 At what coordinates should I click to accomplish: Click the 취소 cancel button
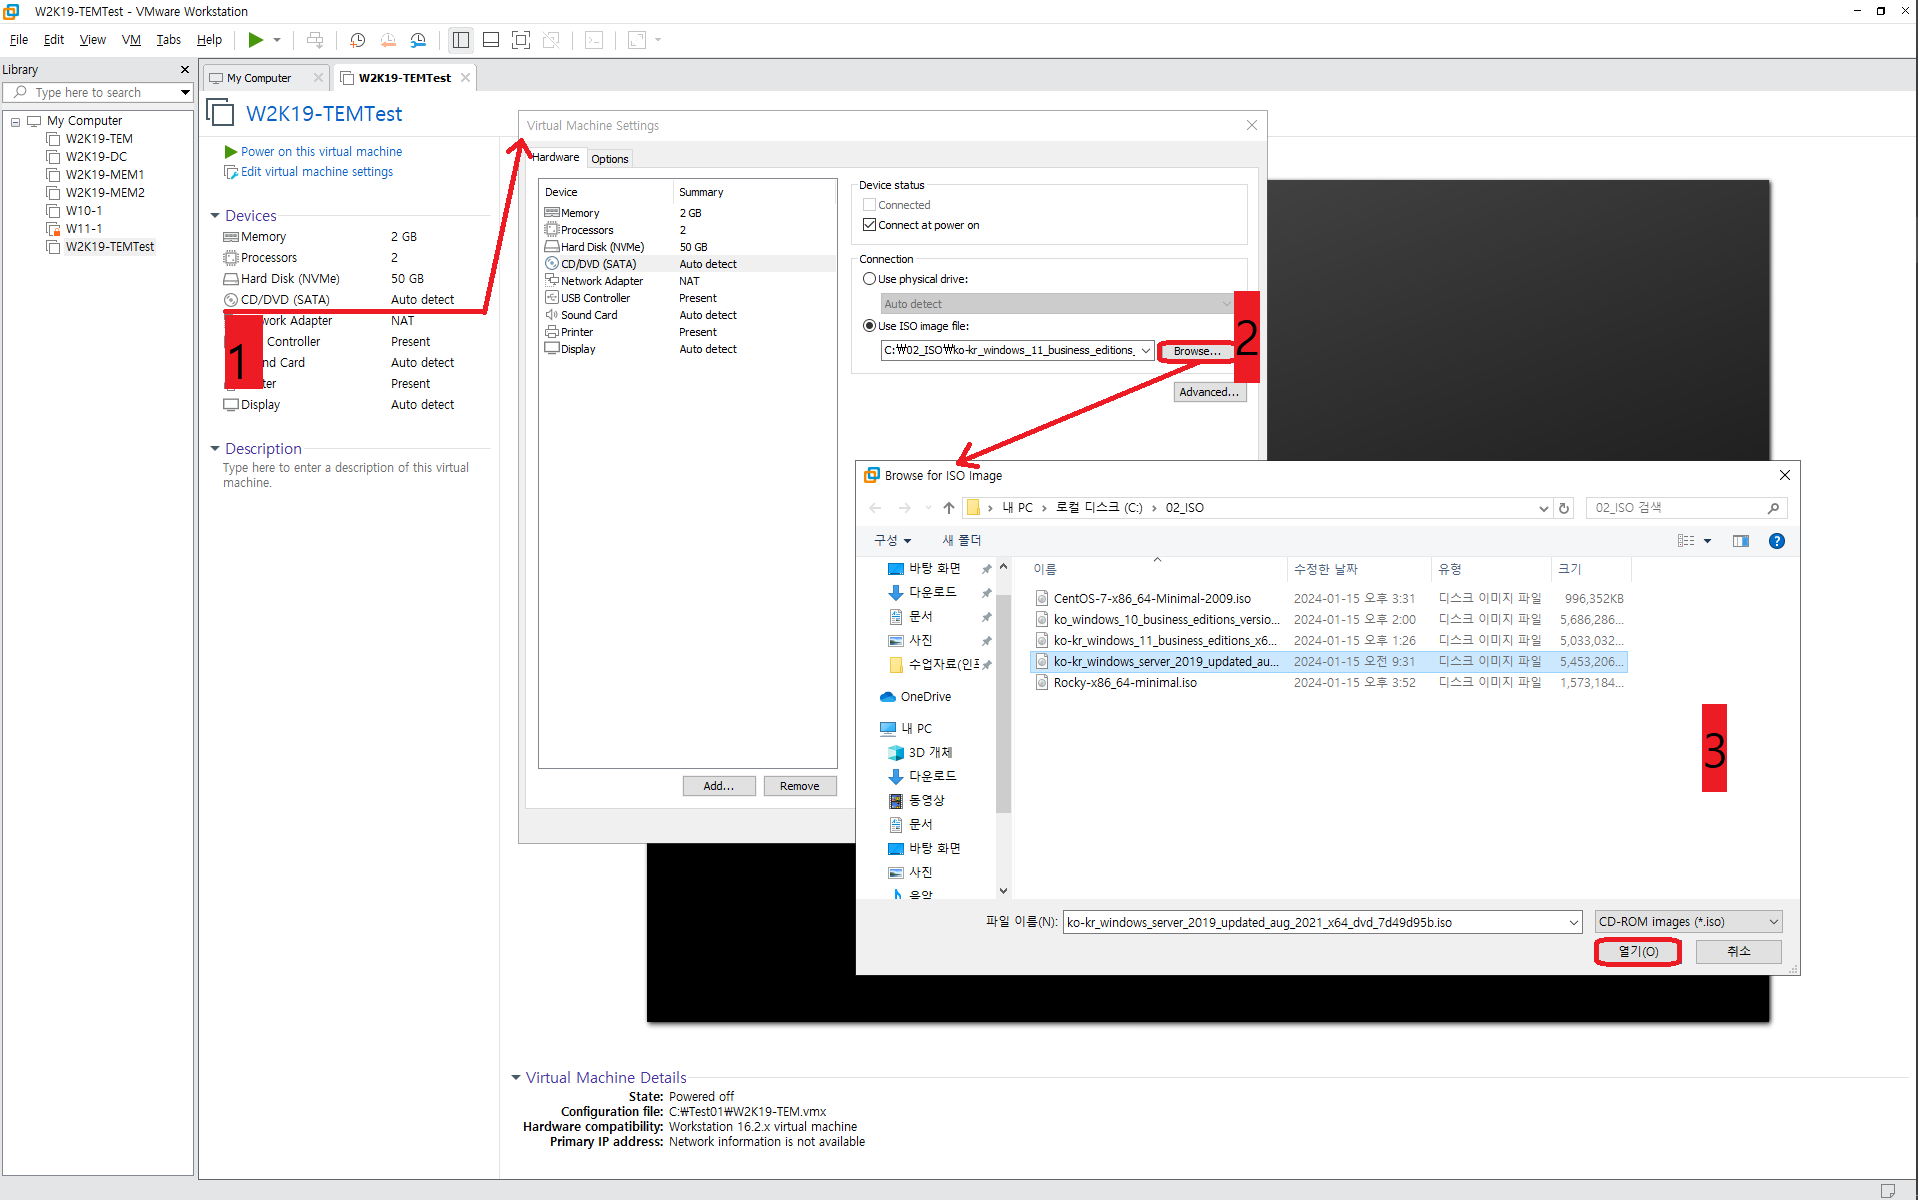1738,952
